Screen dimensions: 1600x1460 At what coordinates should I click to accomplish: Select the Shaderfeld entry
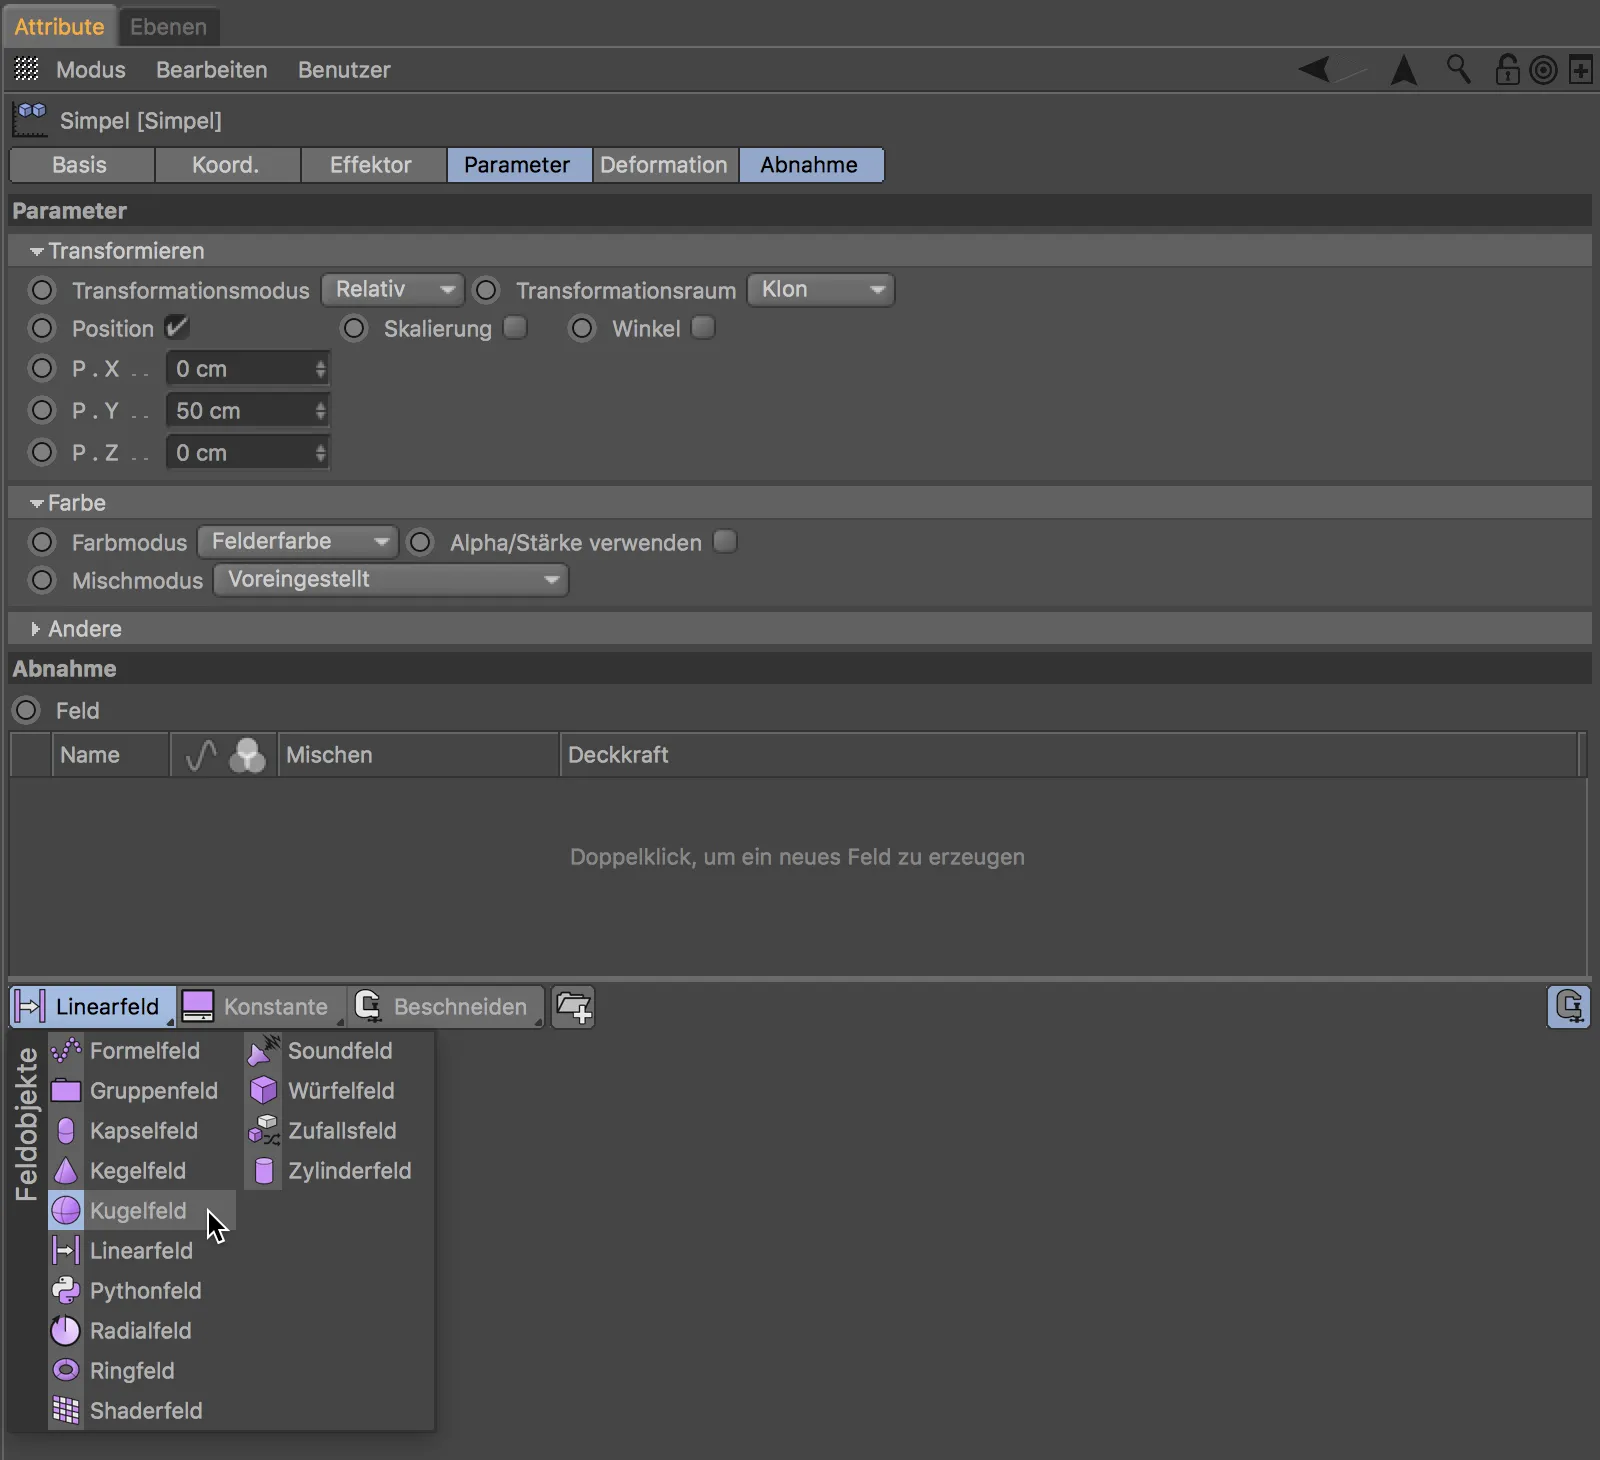click(142, 1410)
